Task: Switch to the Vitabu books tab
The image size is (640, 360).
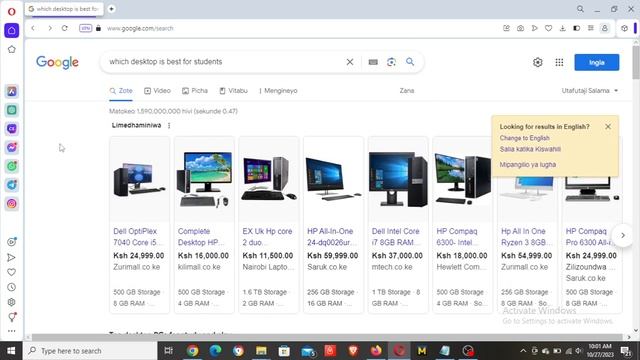Action: (233, 91)
